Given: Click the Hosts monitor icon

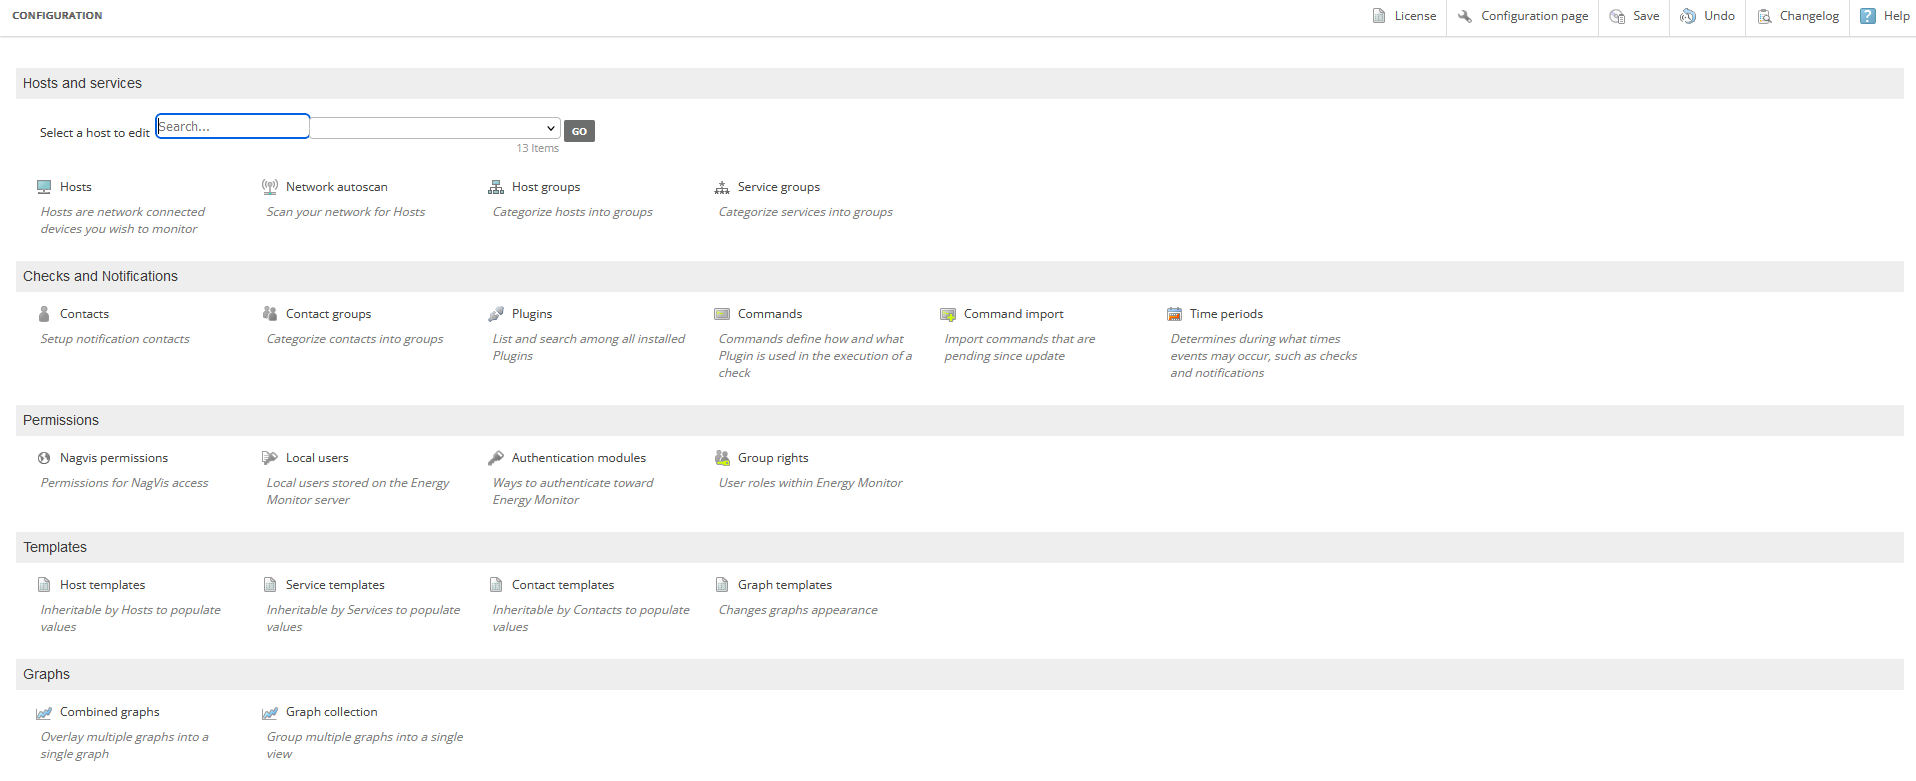Looking at the screenshot, I should 44,187.
